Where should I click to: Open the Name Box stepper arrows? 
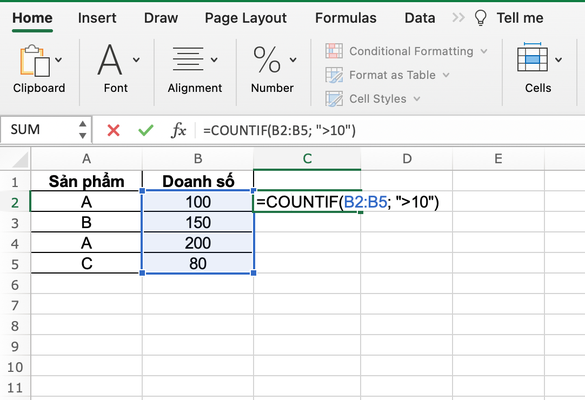coord(83,130)
